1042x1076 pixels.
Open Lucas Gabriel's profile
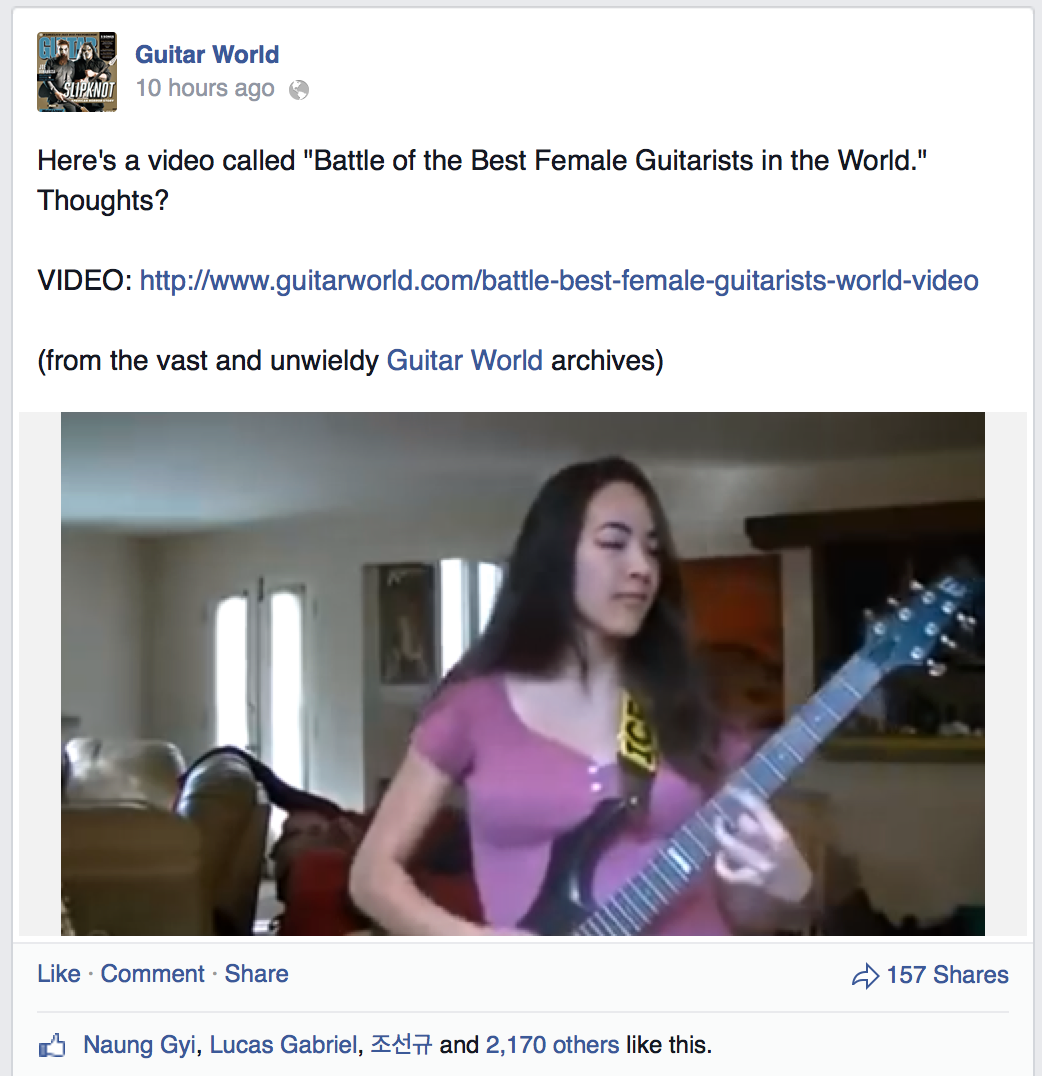[x=283, y=1045]
